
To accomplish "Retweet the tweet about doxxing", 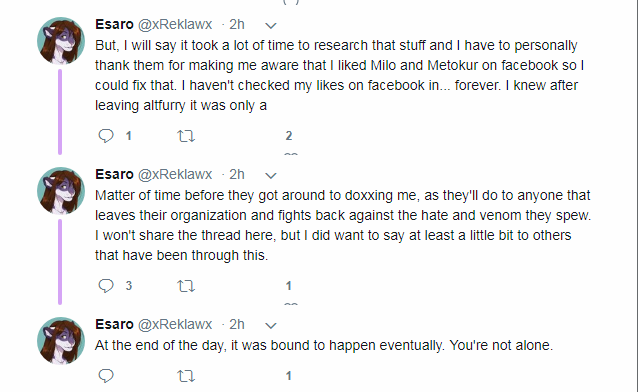I will [186, 286].
